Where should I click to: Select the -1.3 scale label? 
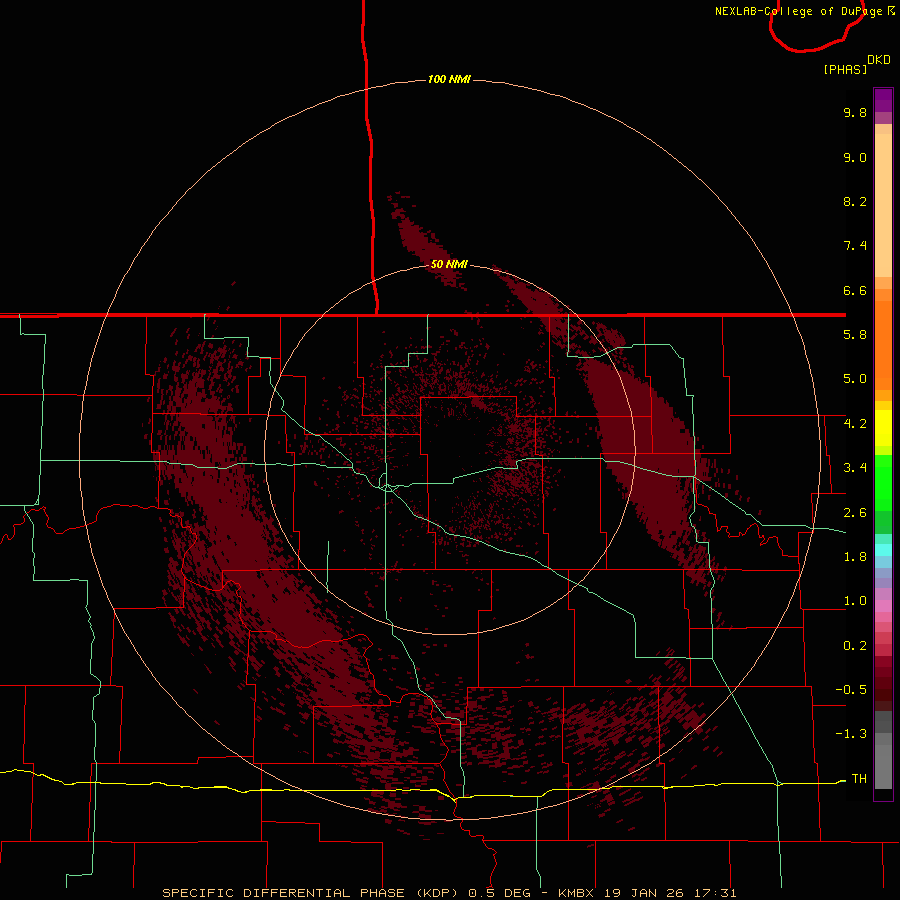pyautogui.click(x=851, y=734)
